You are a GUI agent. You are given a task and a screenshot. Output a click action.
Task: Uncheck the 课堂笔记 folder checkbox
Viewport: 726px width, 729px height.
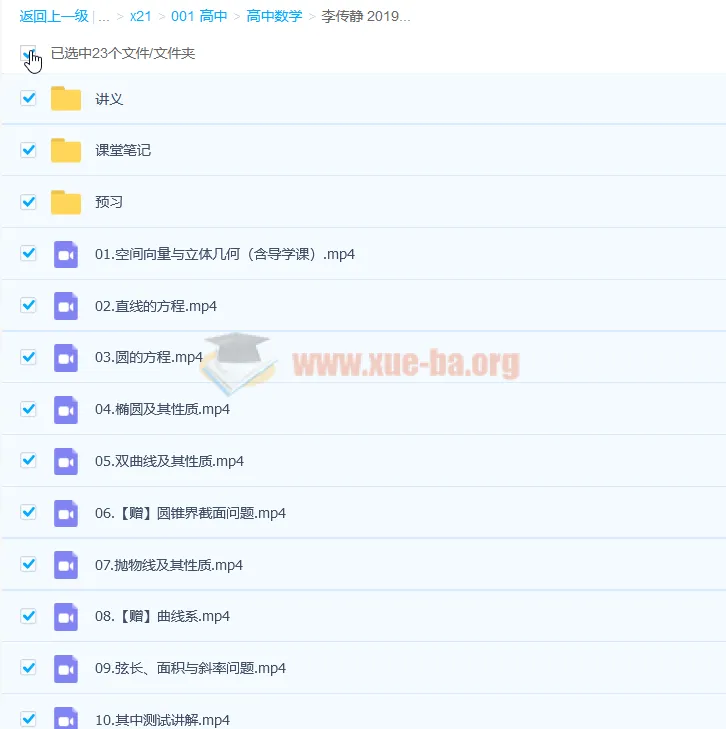click(28, 150)
